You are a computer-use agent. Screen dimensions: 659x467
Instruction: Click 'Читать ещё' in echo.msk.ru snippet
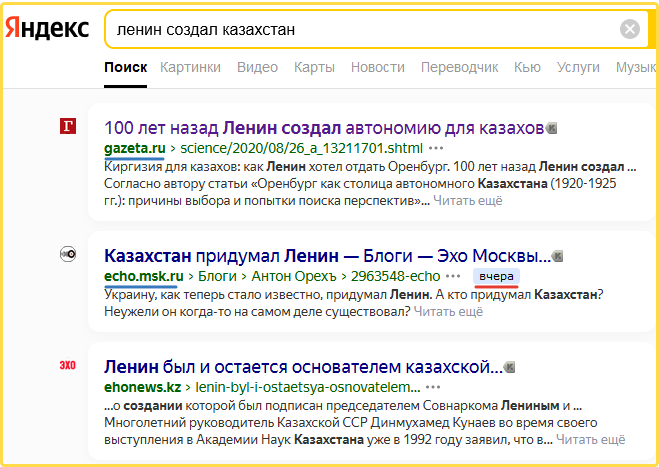pyautogui.click(x=448, y=311)
